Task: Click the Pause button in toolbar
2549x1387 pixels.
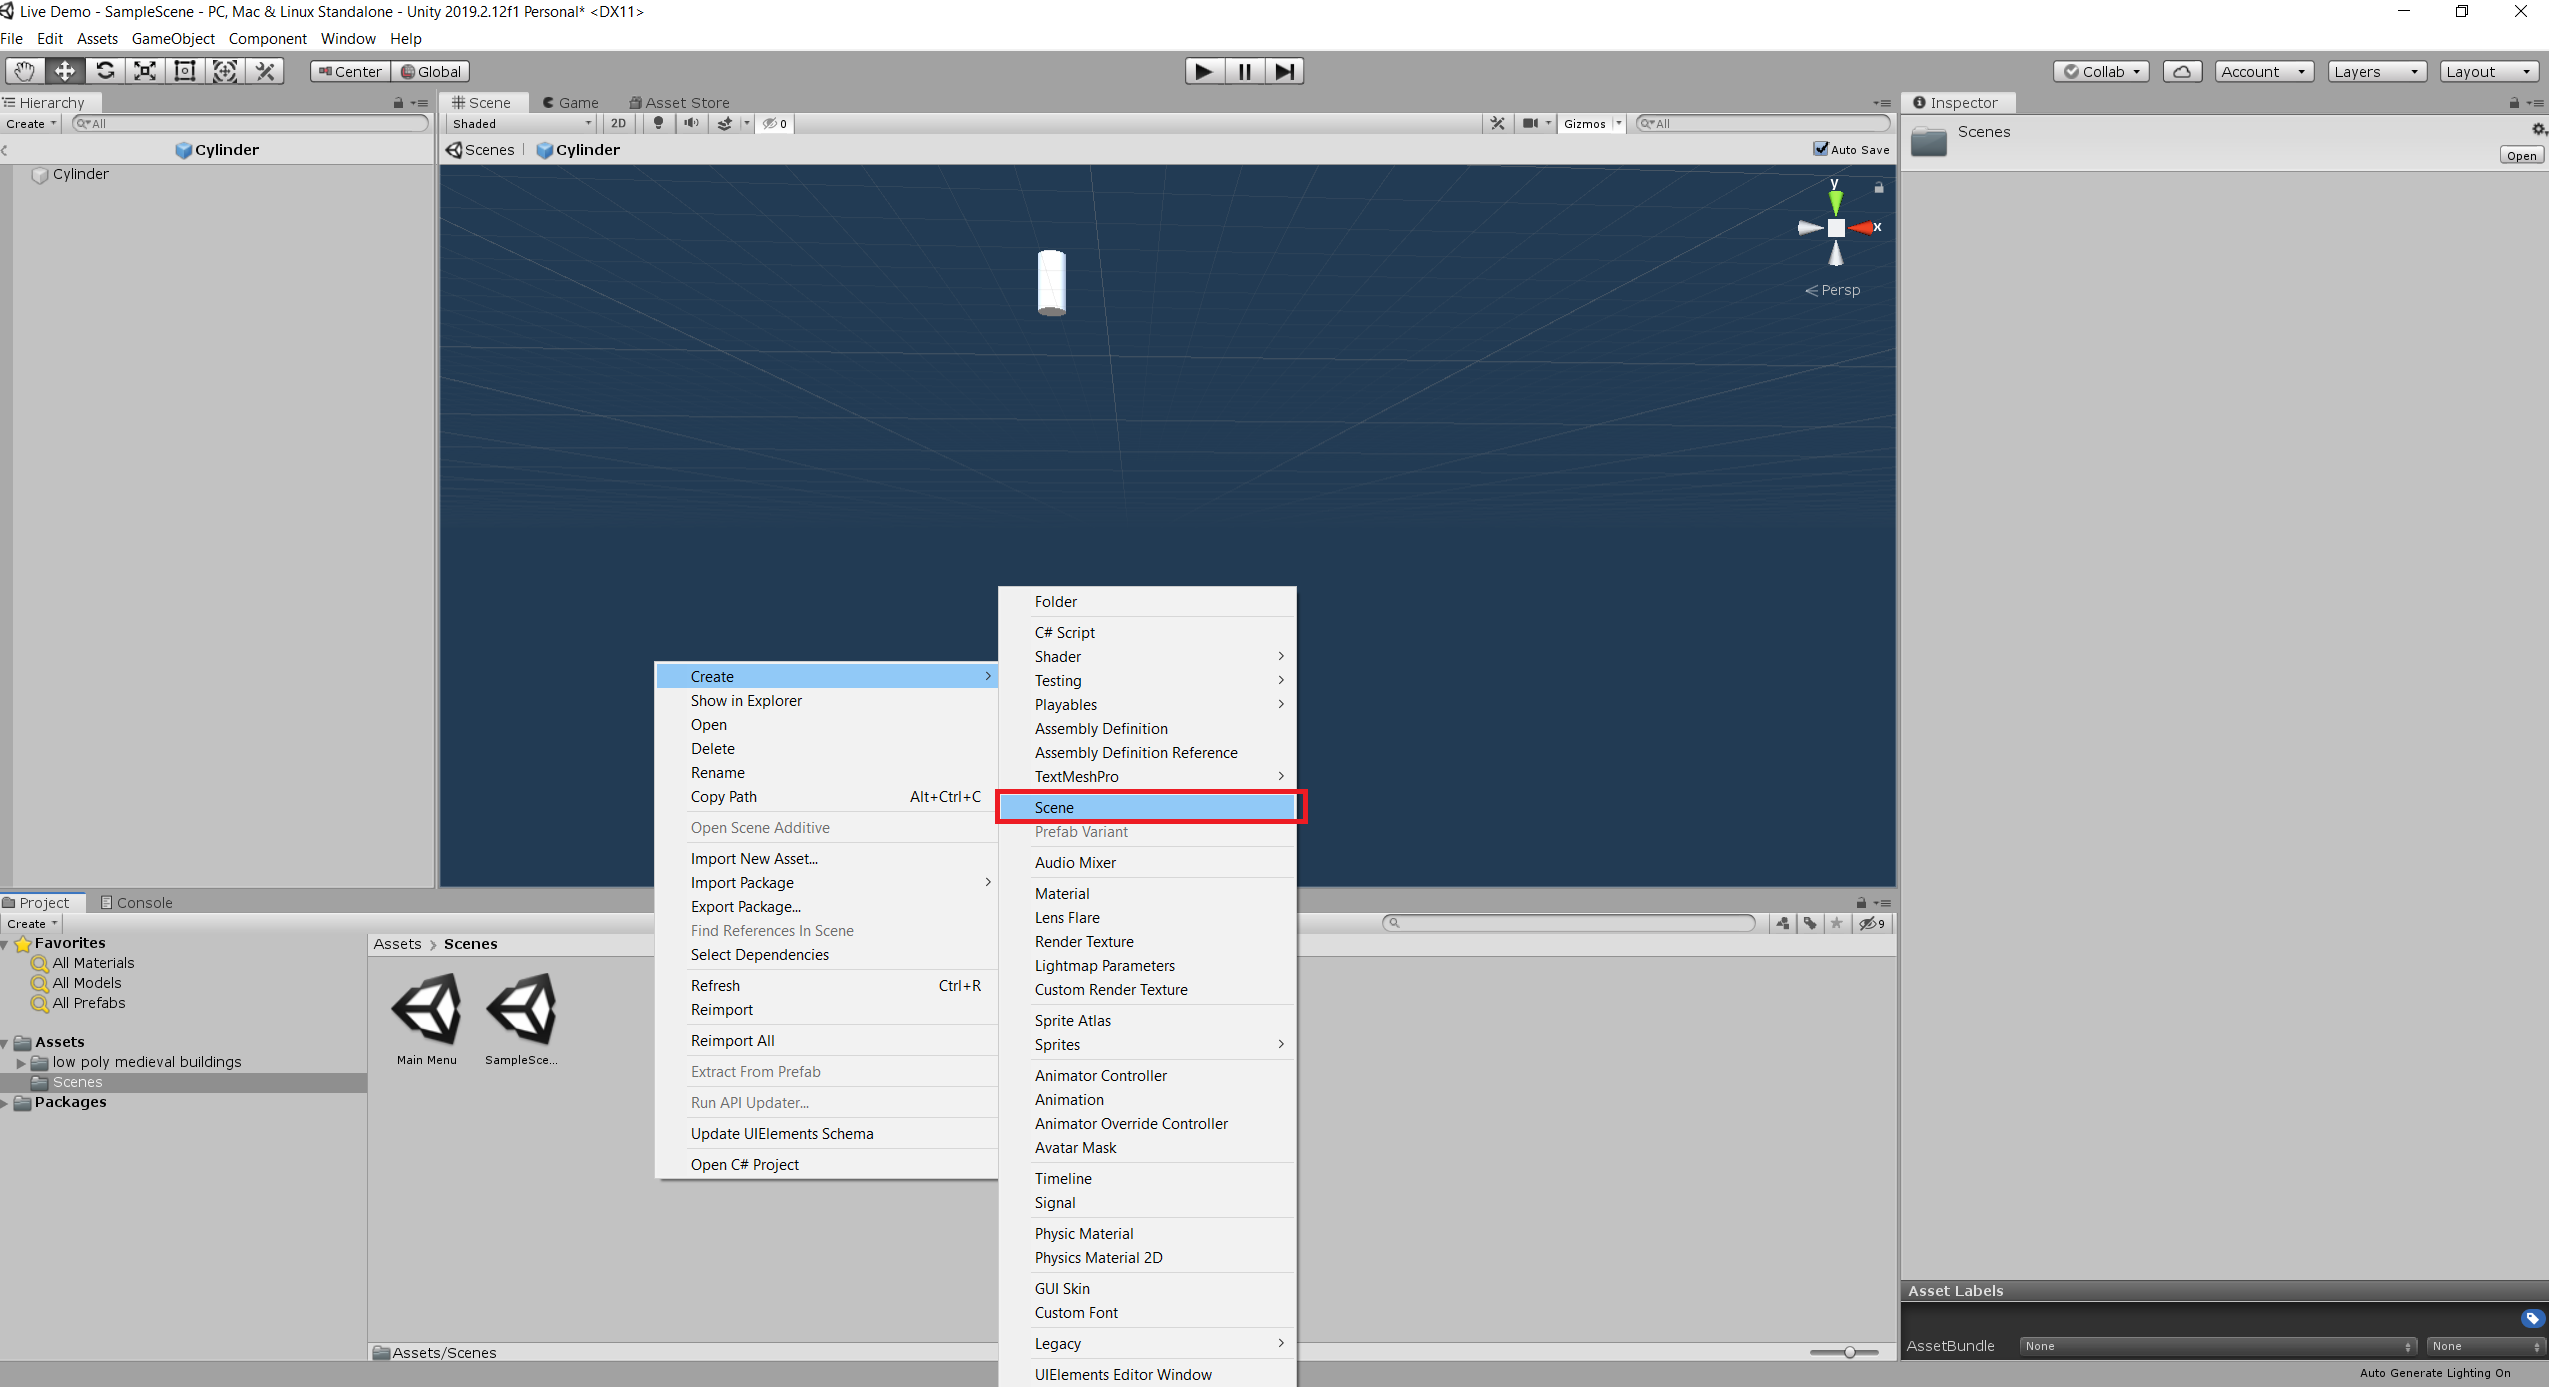Action: [x=1245, y=70]
